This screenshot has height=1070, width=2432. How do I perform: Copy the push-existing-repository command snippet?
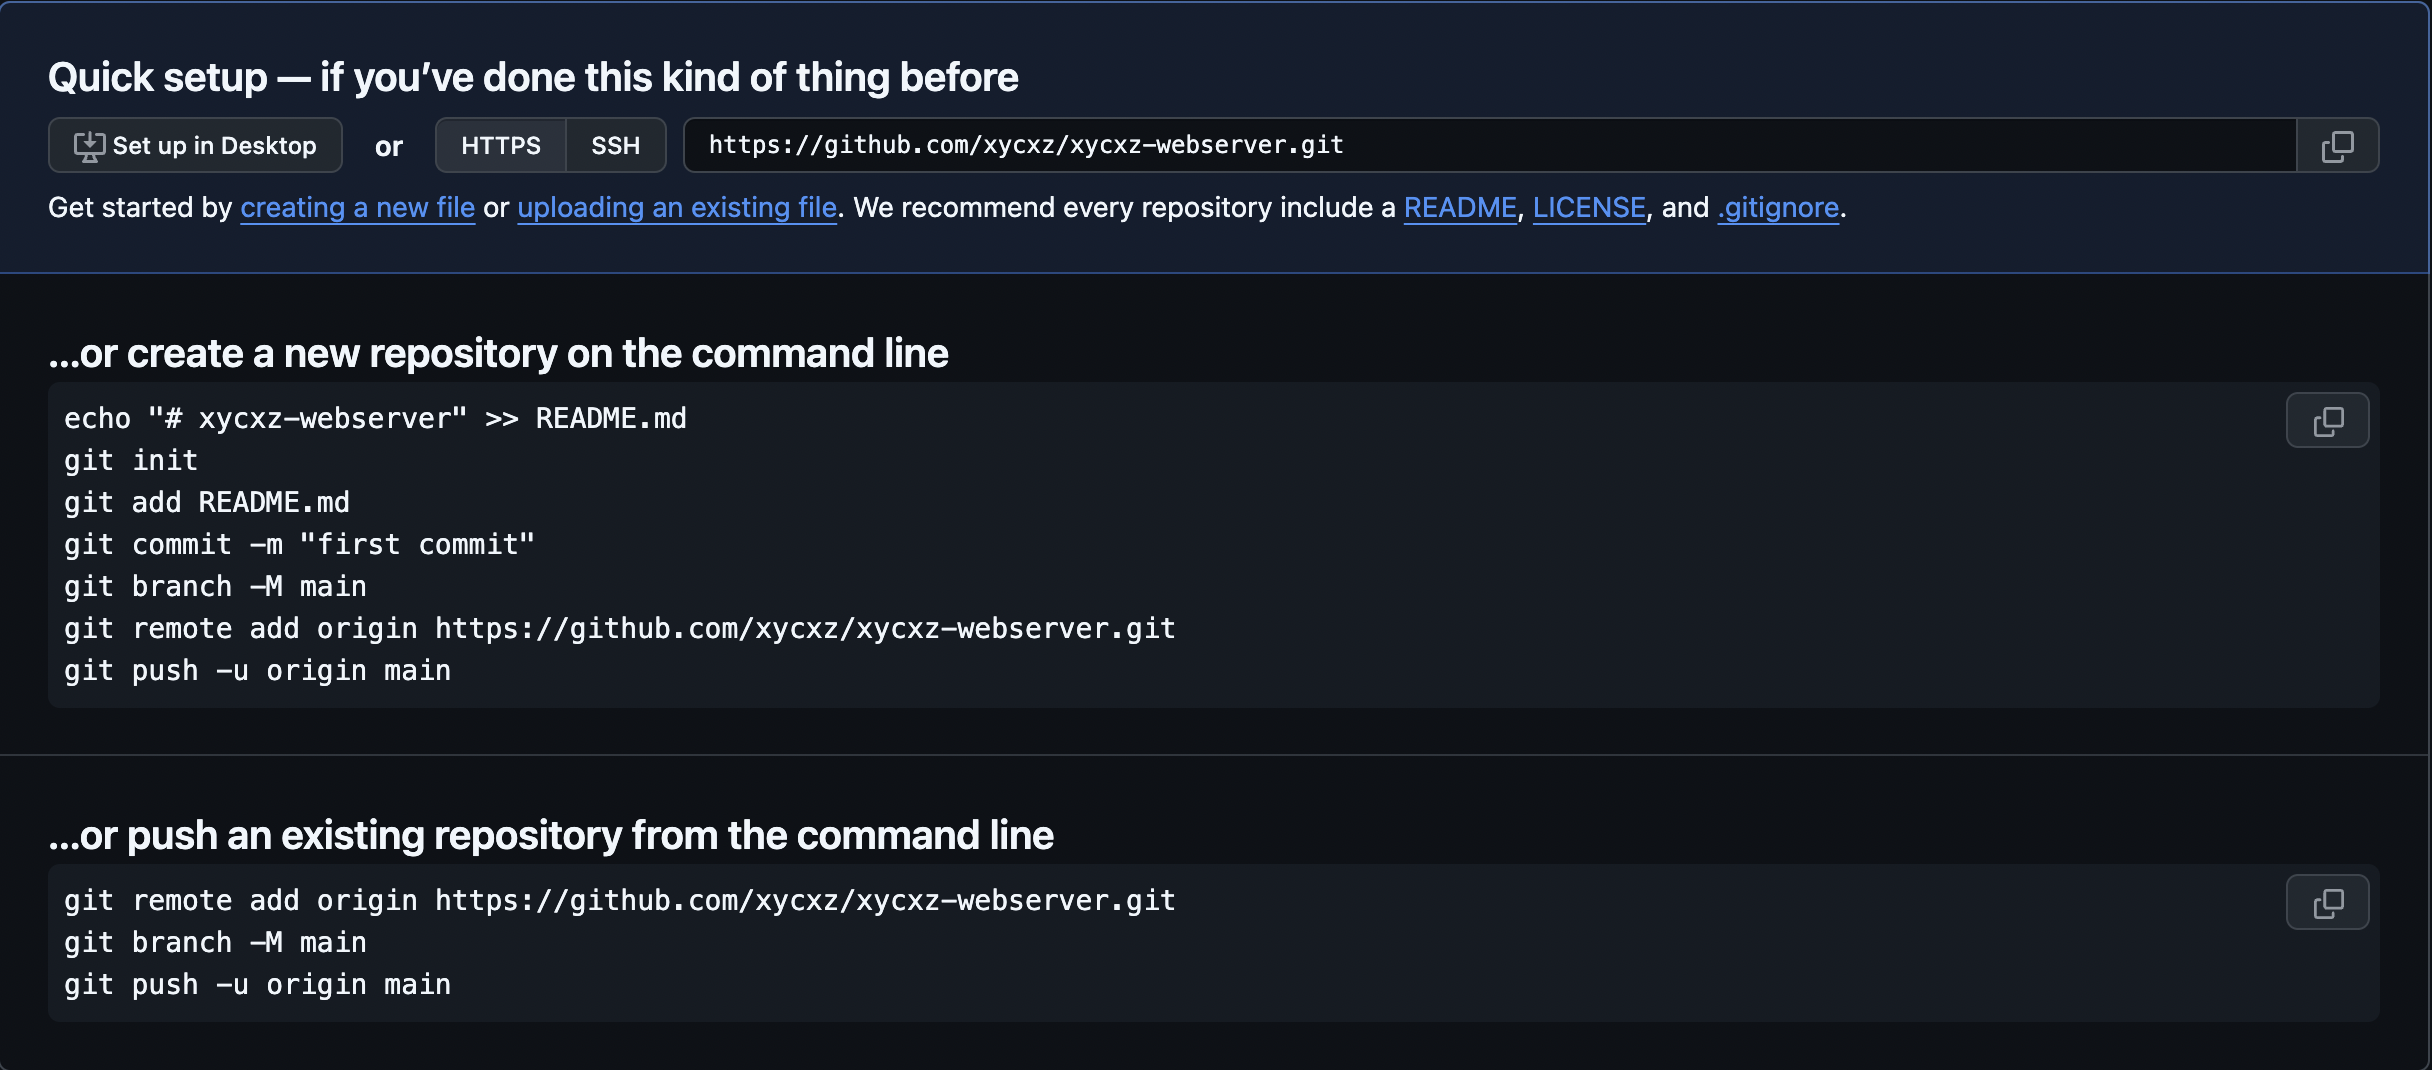2327,902
